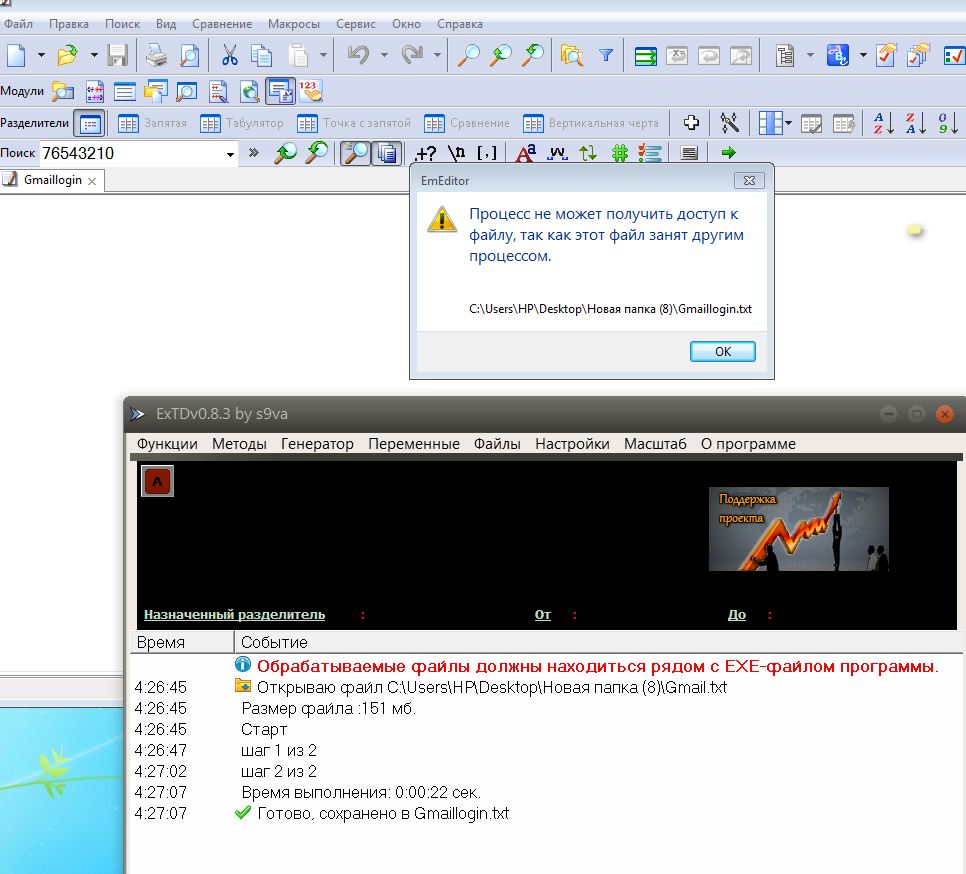
Task: Click the Print icon in toolbar
Action: [157, 55]
